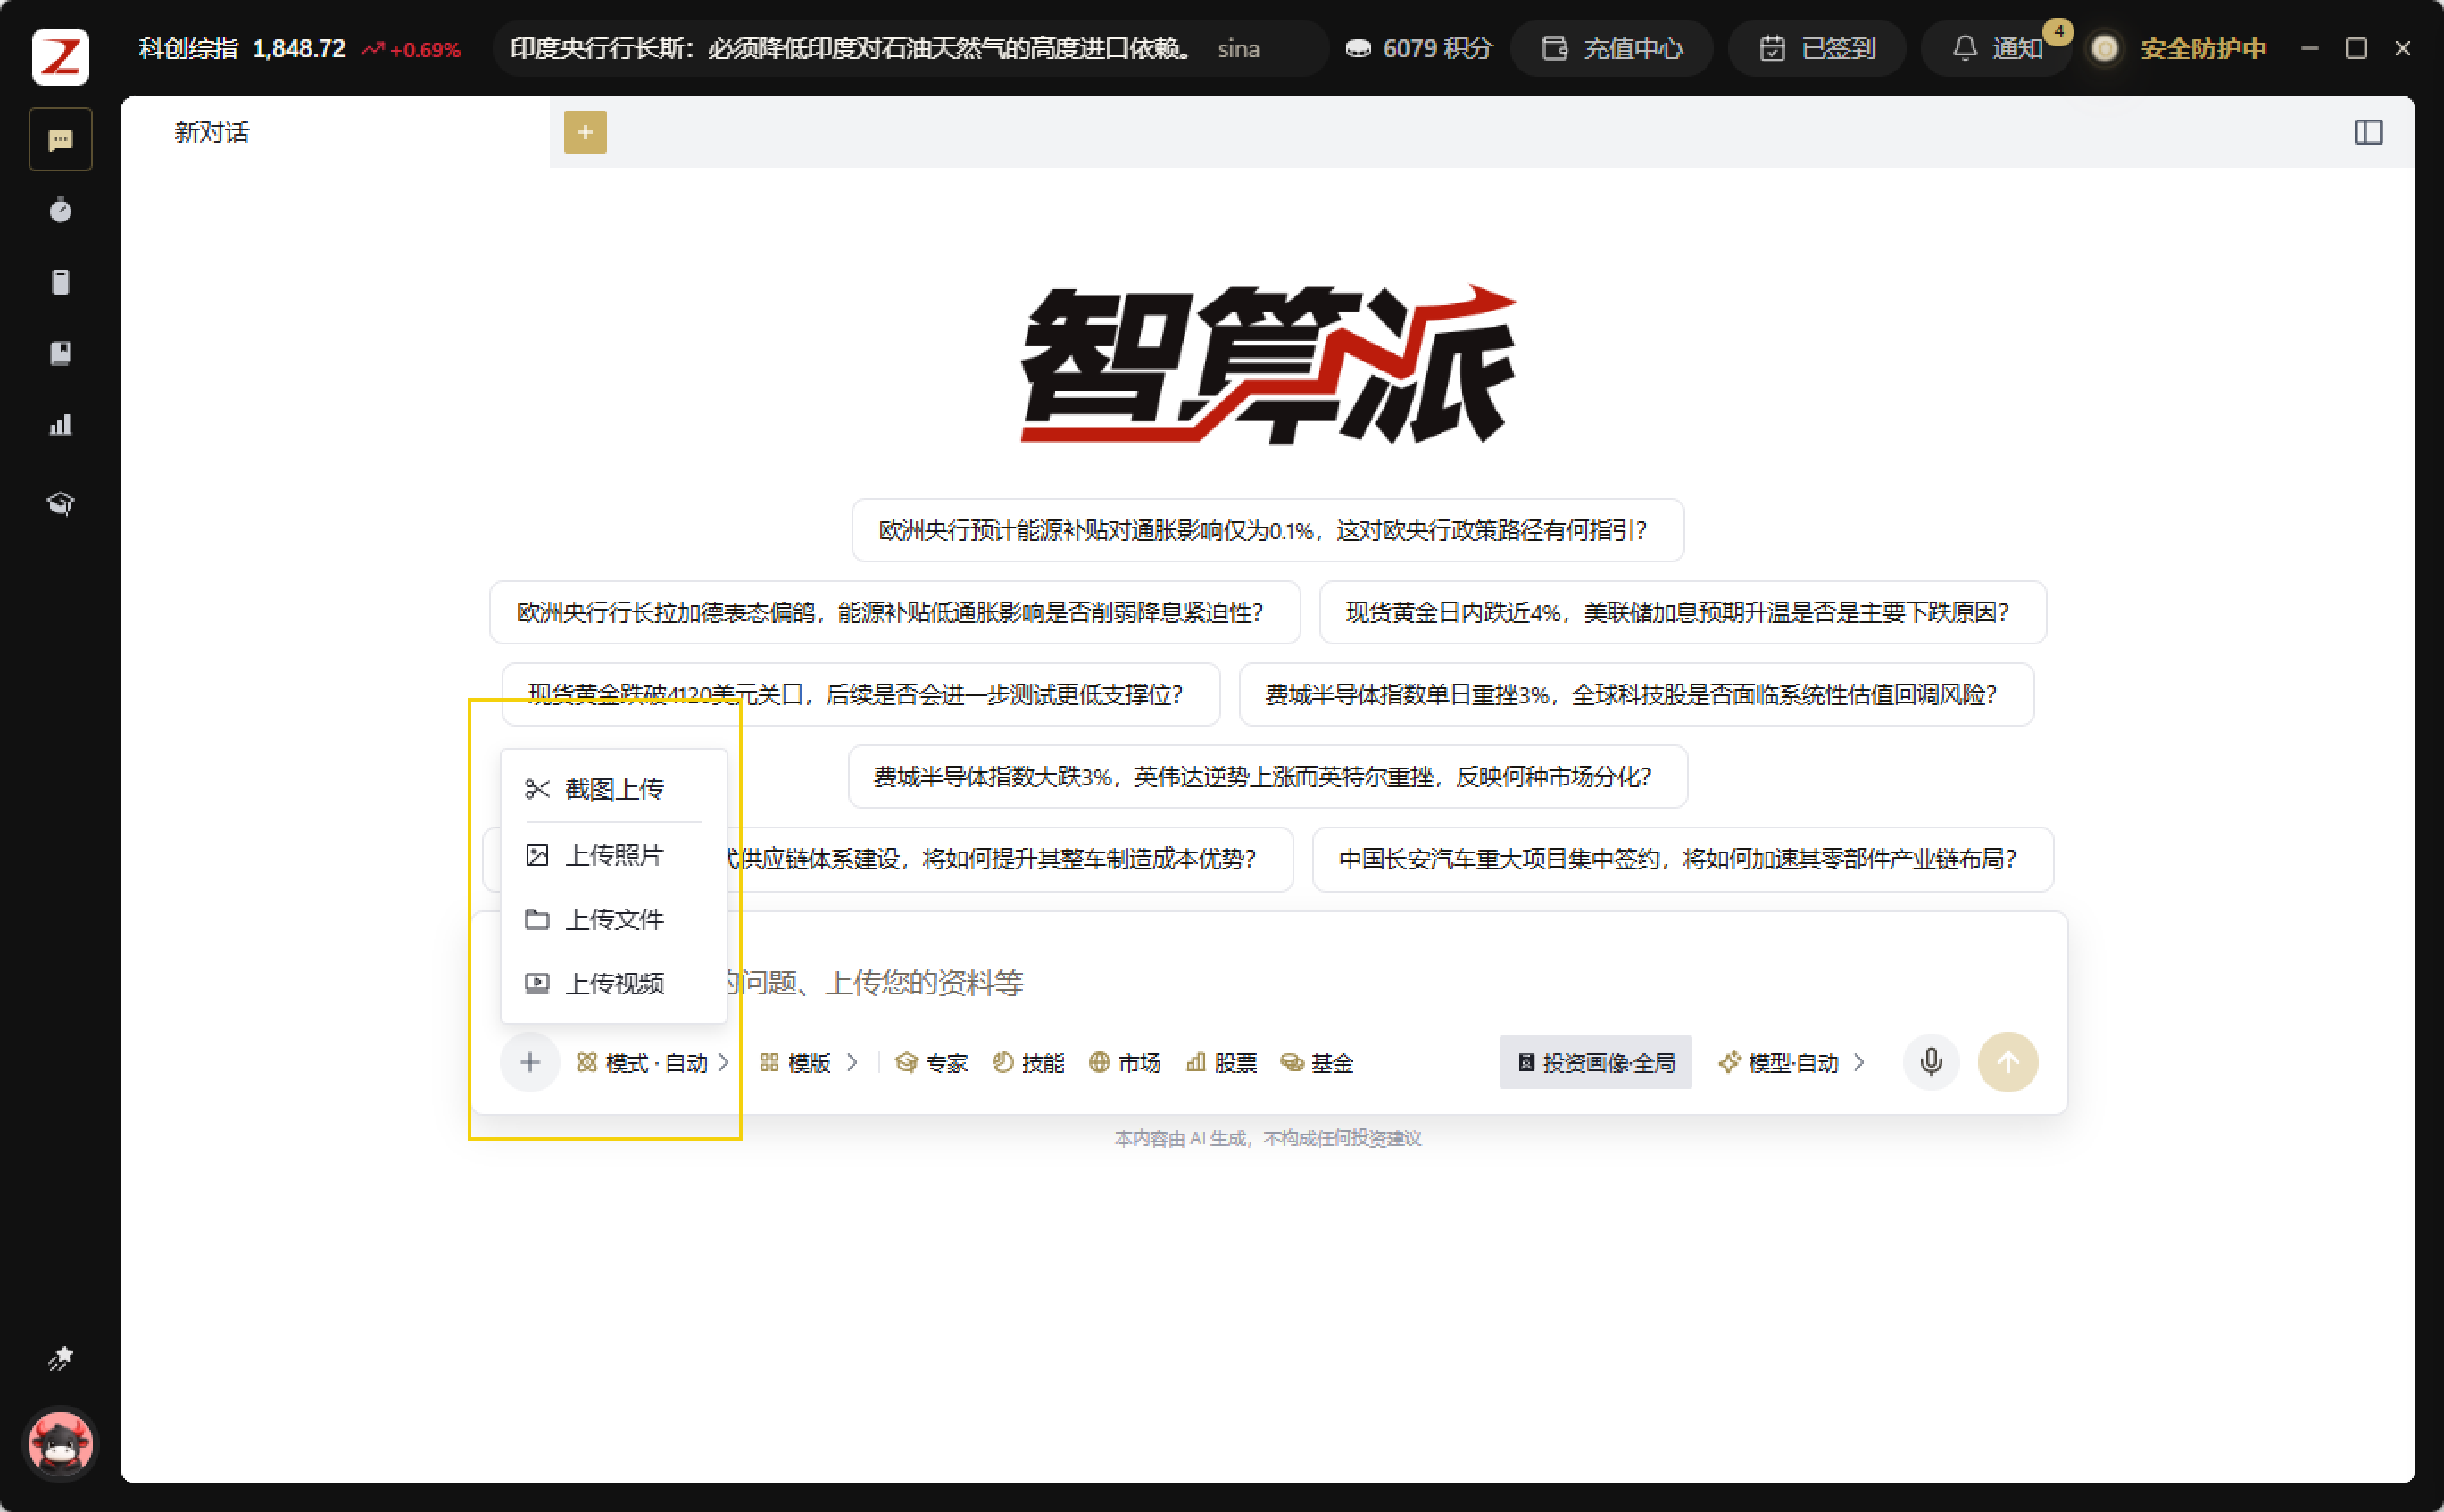Open the graduation cap icon in sidebar
Viewport: 2444px width, 1512px height.
60,503
